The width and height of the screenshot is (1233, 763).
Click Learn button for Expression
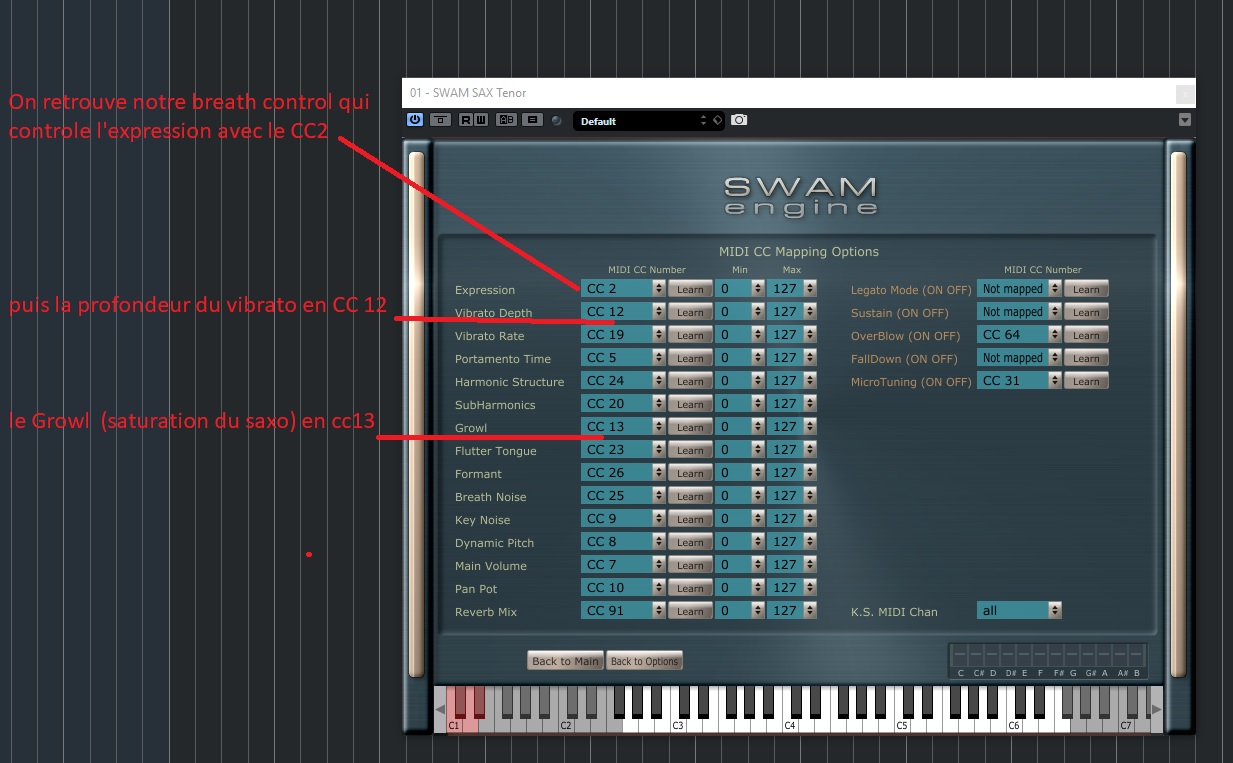point(690,290)
